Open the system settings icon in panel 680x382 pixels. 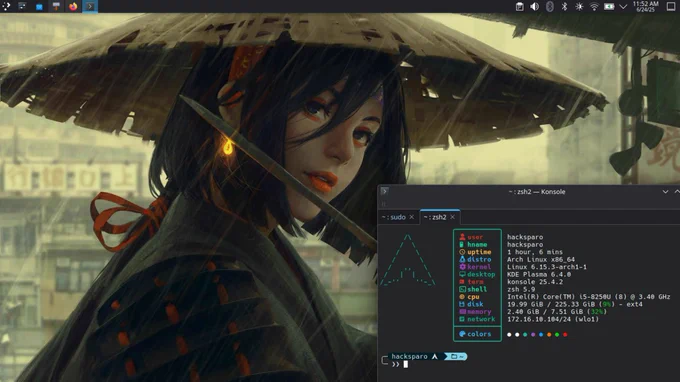(22, 6)
